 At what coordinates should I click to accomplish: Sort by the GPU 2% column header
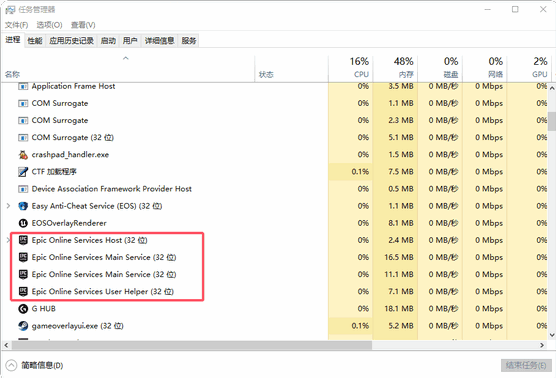[x=529, y=68]
